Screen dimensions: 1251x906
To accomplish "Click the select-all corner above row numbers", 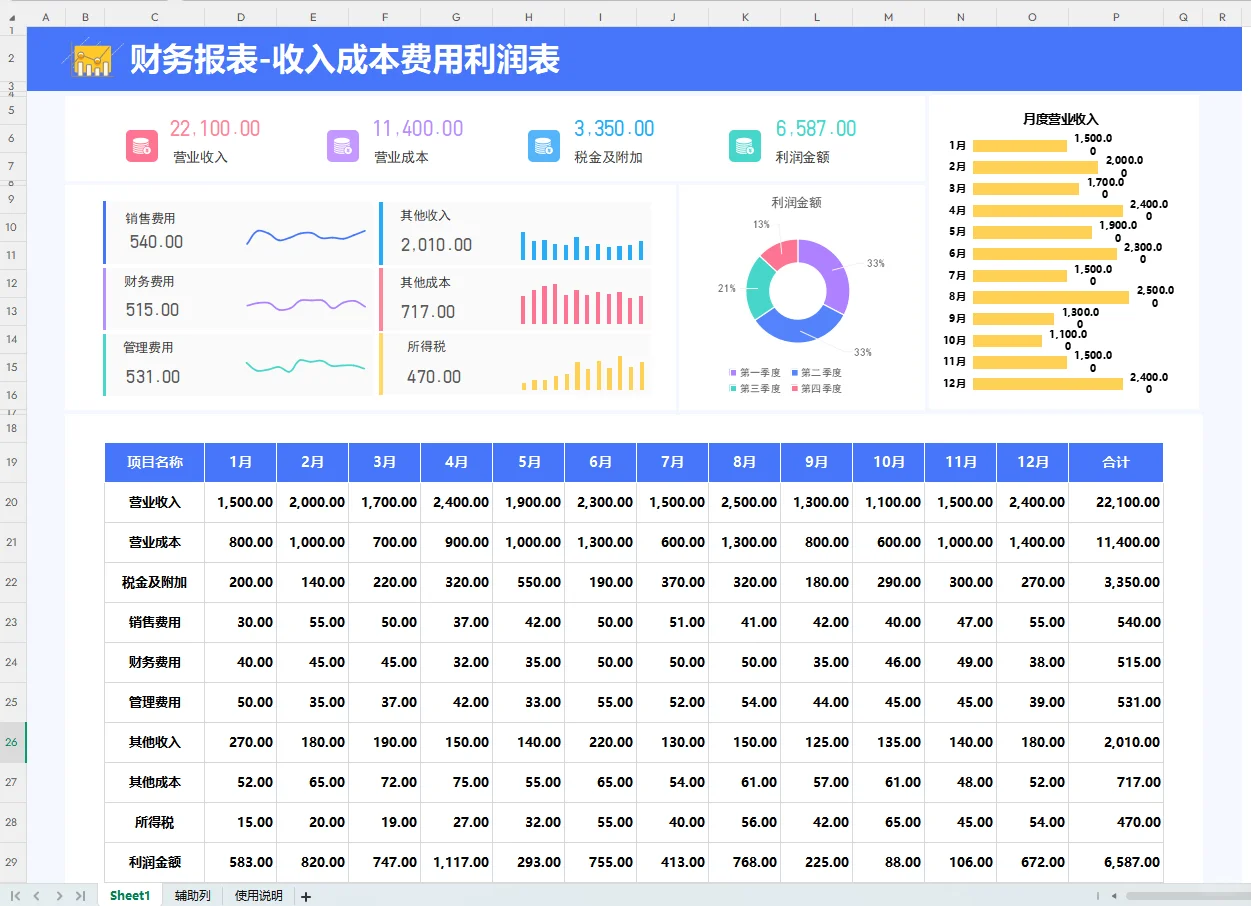I will (12, 16).
